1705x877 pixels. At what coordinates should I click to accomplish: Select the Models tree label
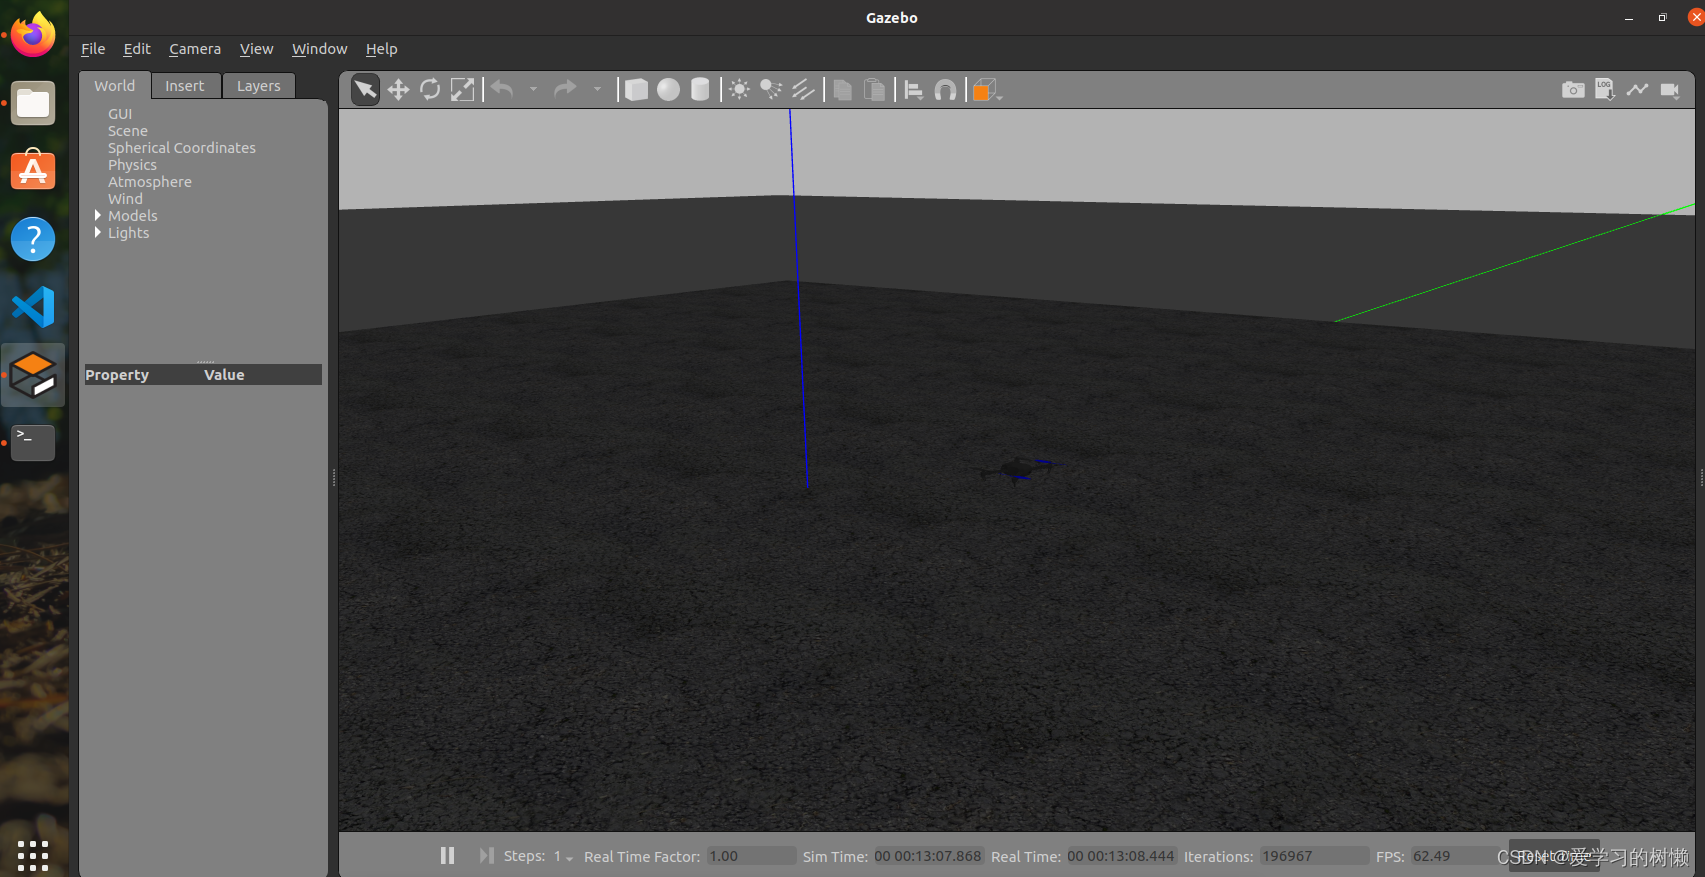coord(133,216)
